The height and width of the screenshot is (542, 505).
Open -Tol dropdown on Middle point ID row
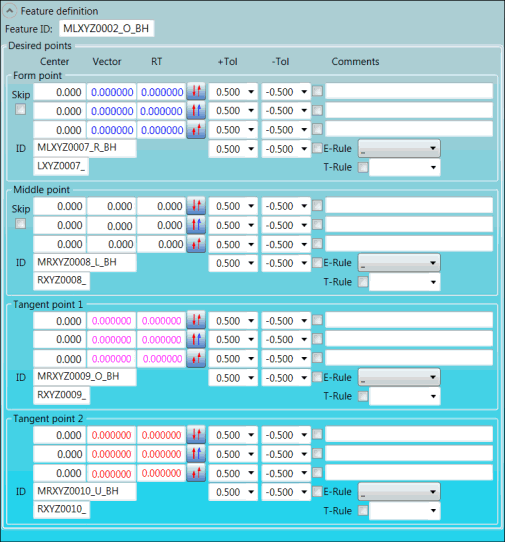coord(286,263)
